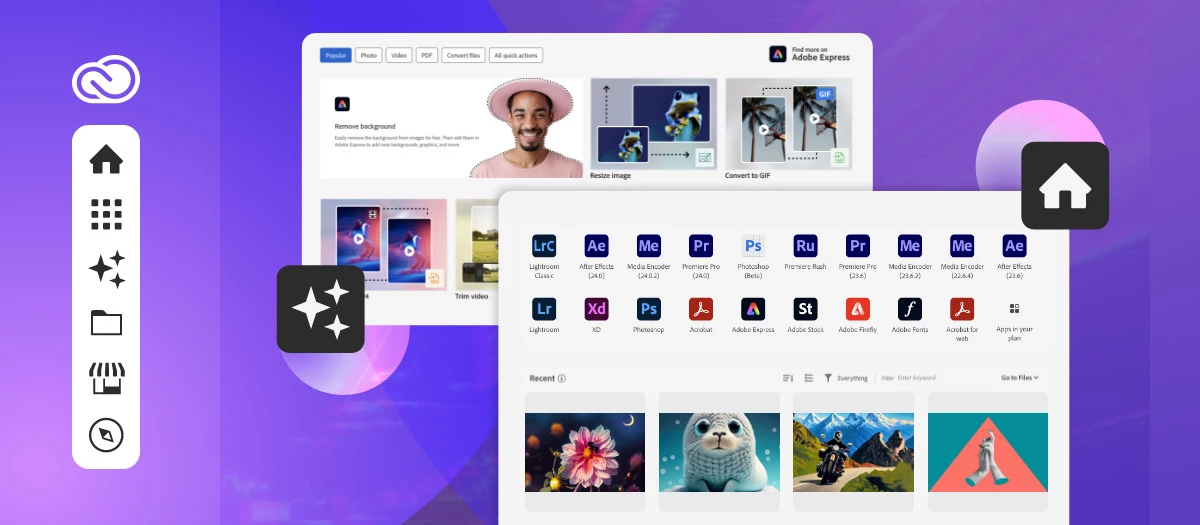Image resolution: width=1200 pixels, height=525 pixels.
Task: Open Stock & Marketplace storefront icon in sidebar
Action: pyautogui.click(x=106, y=379)
